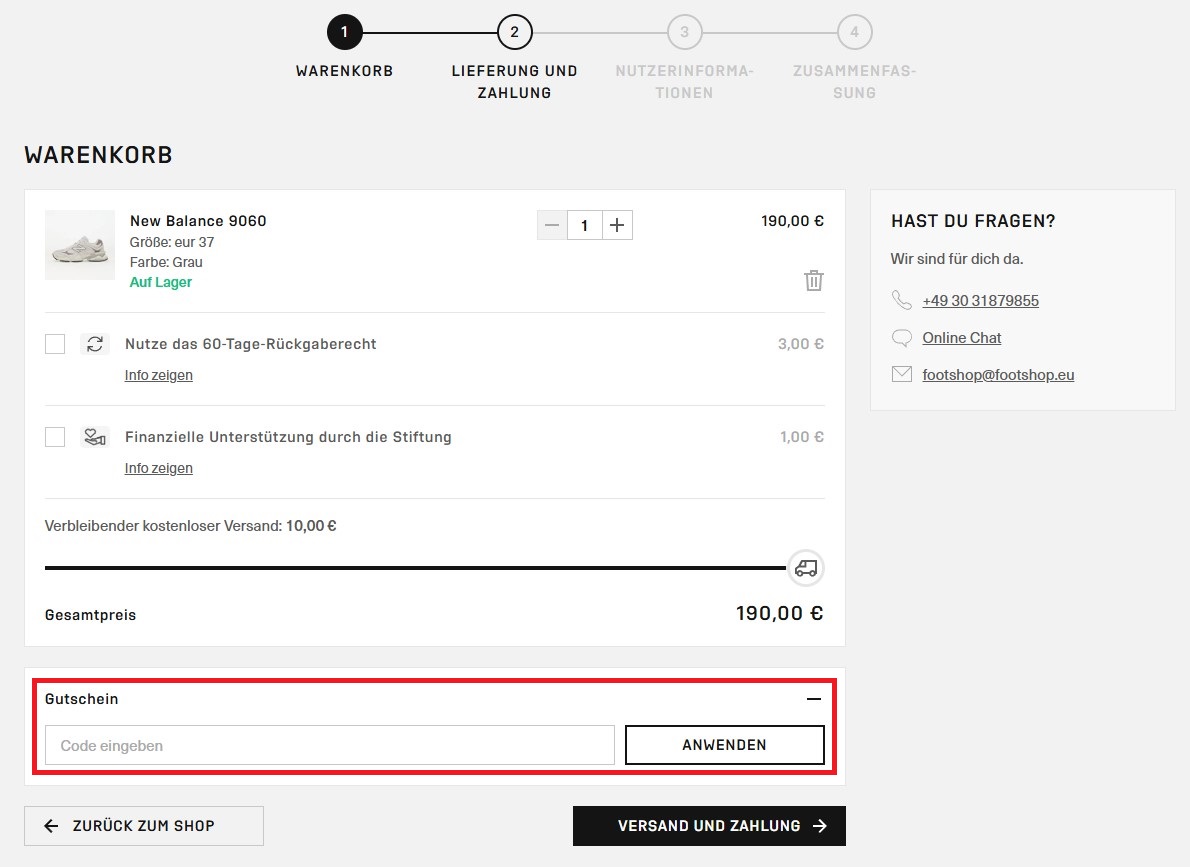1190x867 pixels.
Task: Proceed to Versand und Zahlung
Action: pyautogui.click(x=709, y=826)
